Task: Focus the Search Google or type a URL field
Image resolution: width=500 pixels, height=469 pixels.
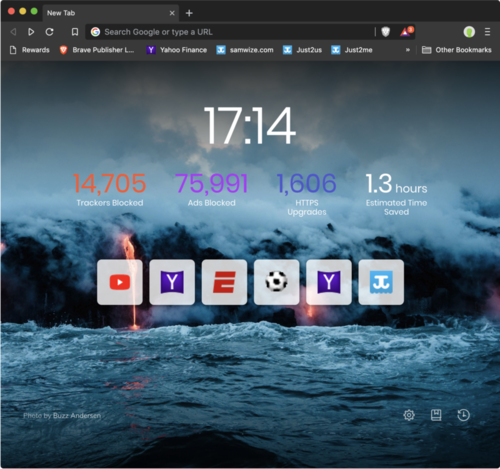Action: pos(230,32)
